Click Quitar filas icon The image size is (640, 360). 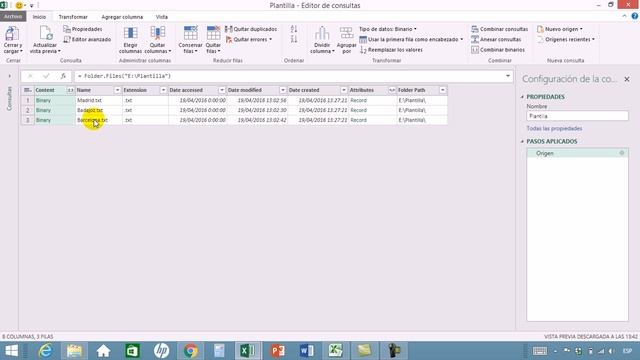[x=213, y=33]
